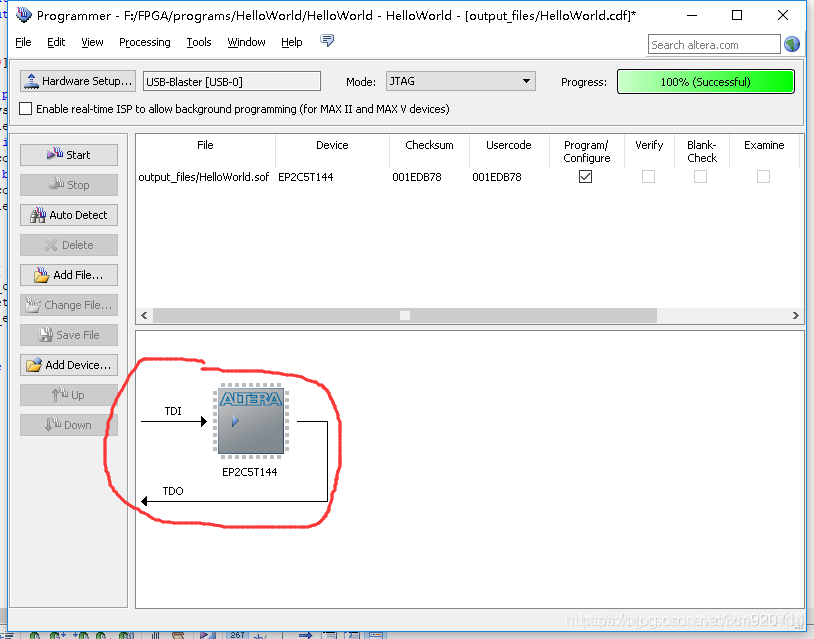The height and width of the screenshot is (639, 814).
Task: Open the Help menu
Action: click(291, 42)
